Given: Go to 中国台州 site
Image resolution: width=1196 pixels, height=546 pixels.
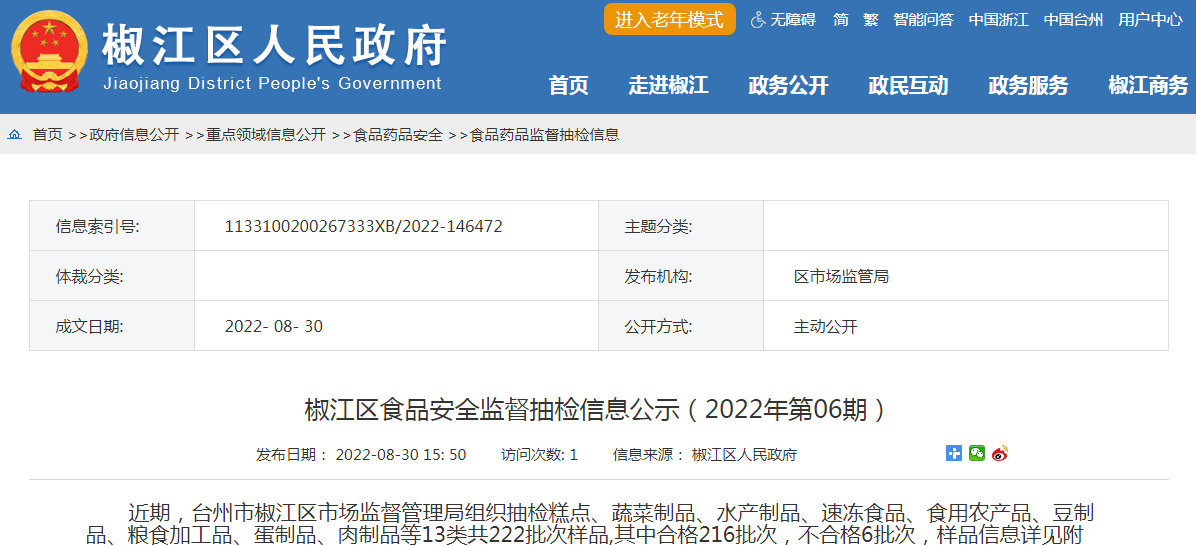Looking at the screenshot, I should pyautogui.click(x=1073, y=21).
